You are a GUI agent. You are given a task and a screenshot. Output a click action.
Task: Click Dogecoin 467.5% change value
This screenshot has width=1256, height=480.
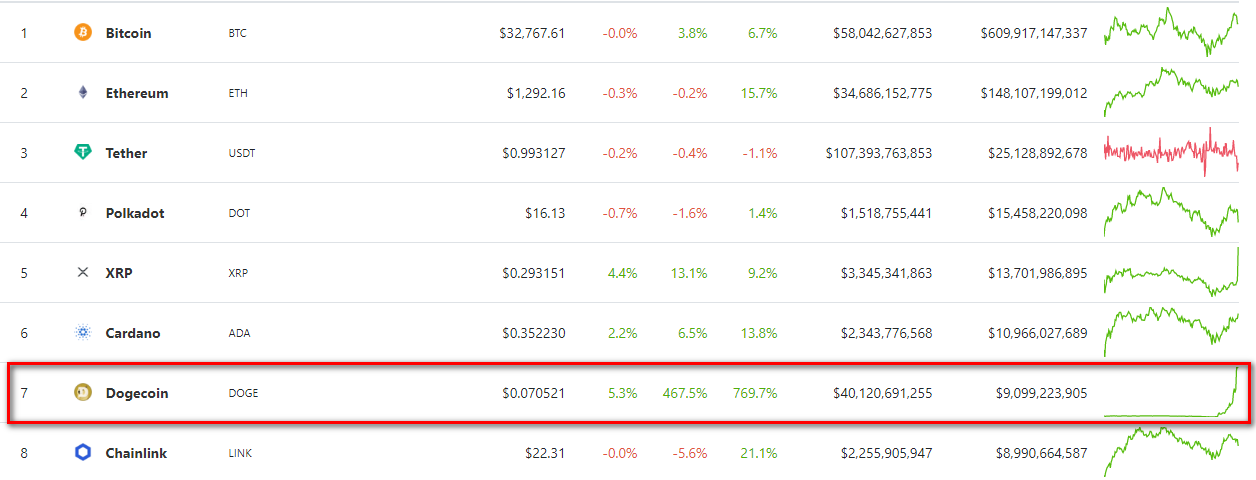pyautogui.click(x=685, y=393)
